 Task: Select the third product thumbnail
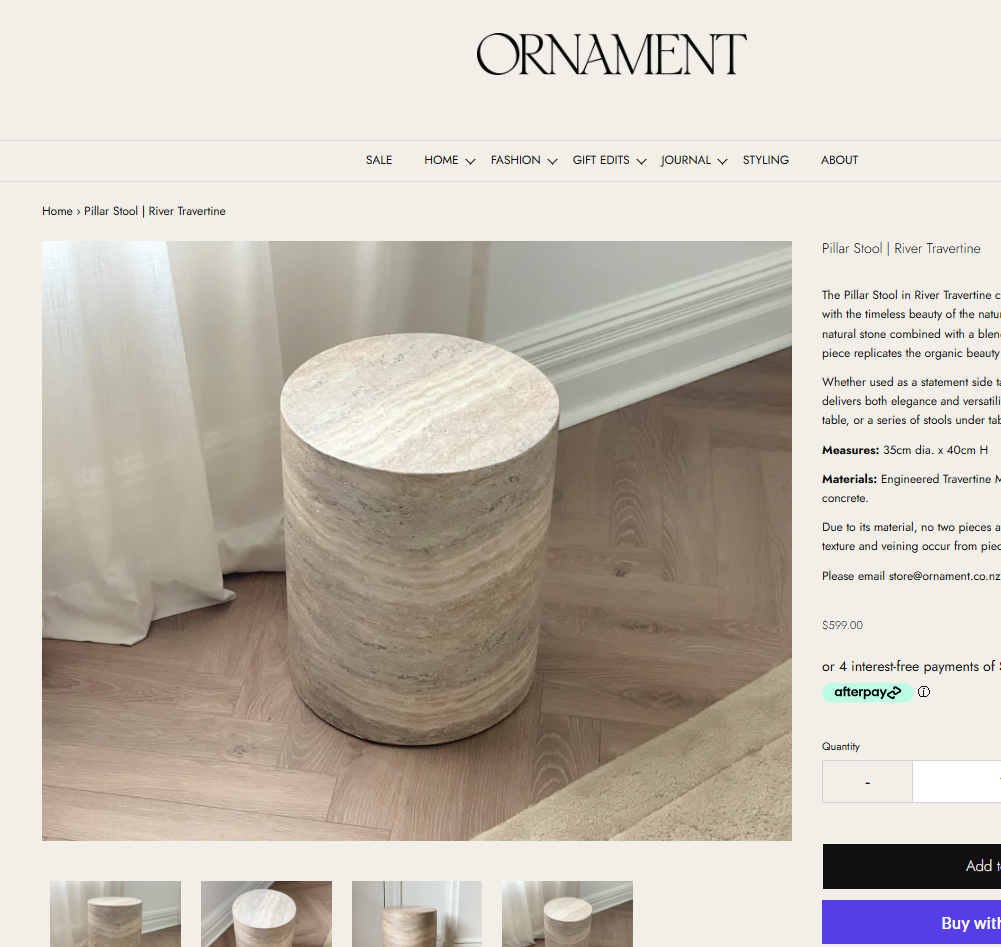point(417,914)
